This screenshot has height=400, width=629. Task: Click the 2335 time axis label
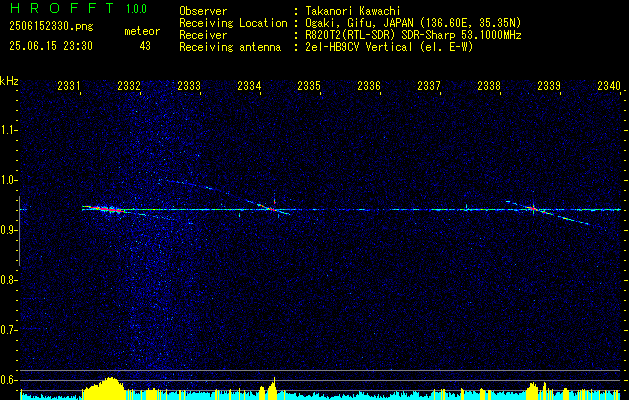pyautogui.click(x=309, y=86)
